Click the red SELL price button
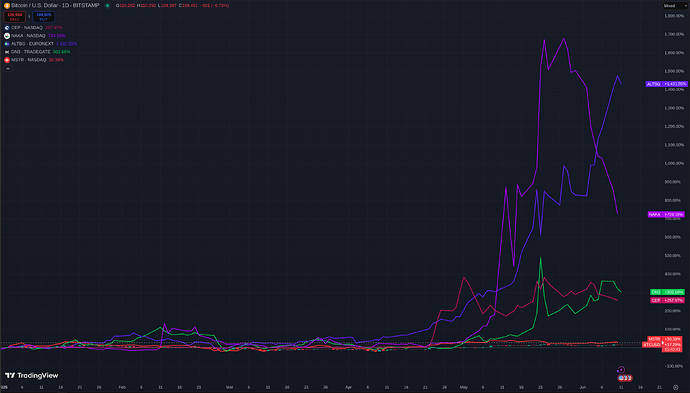 (x=15, y=17)
